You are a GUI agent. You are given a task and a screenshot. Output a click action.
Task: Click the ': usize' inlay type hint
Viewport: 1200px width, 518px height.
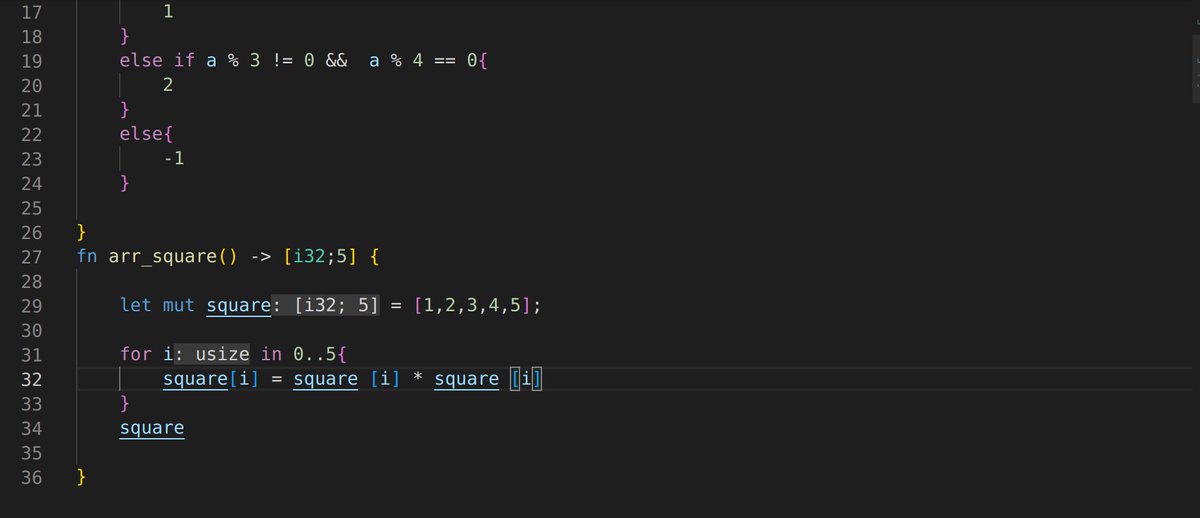(x=210, y=355)
